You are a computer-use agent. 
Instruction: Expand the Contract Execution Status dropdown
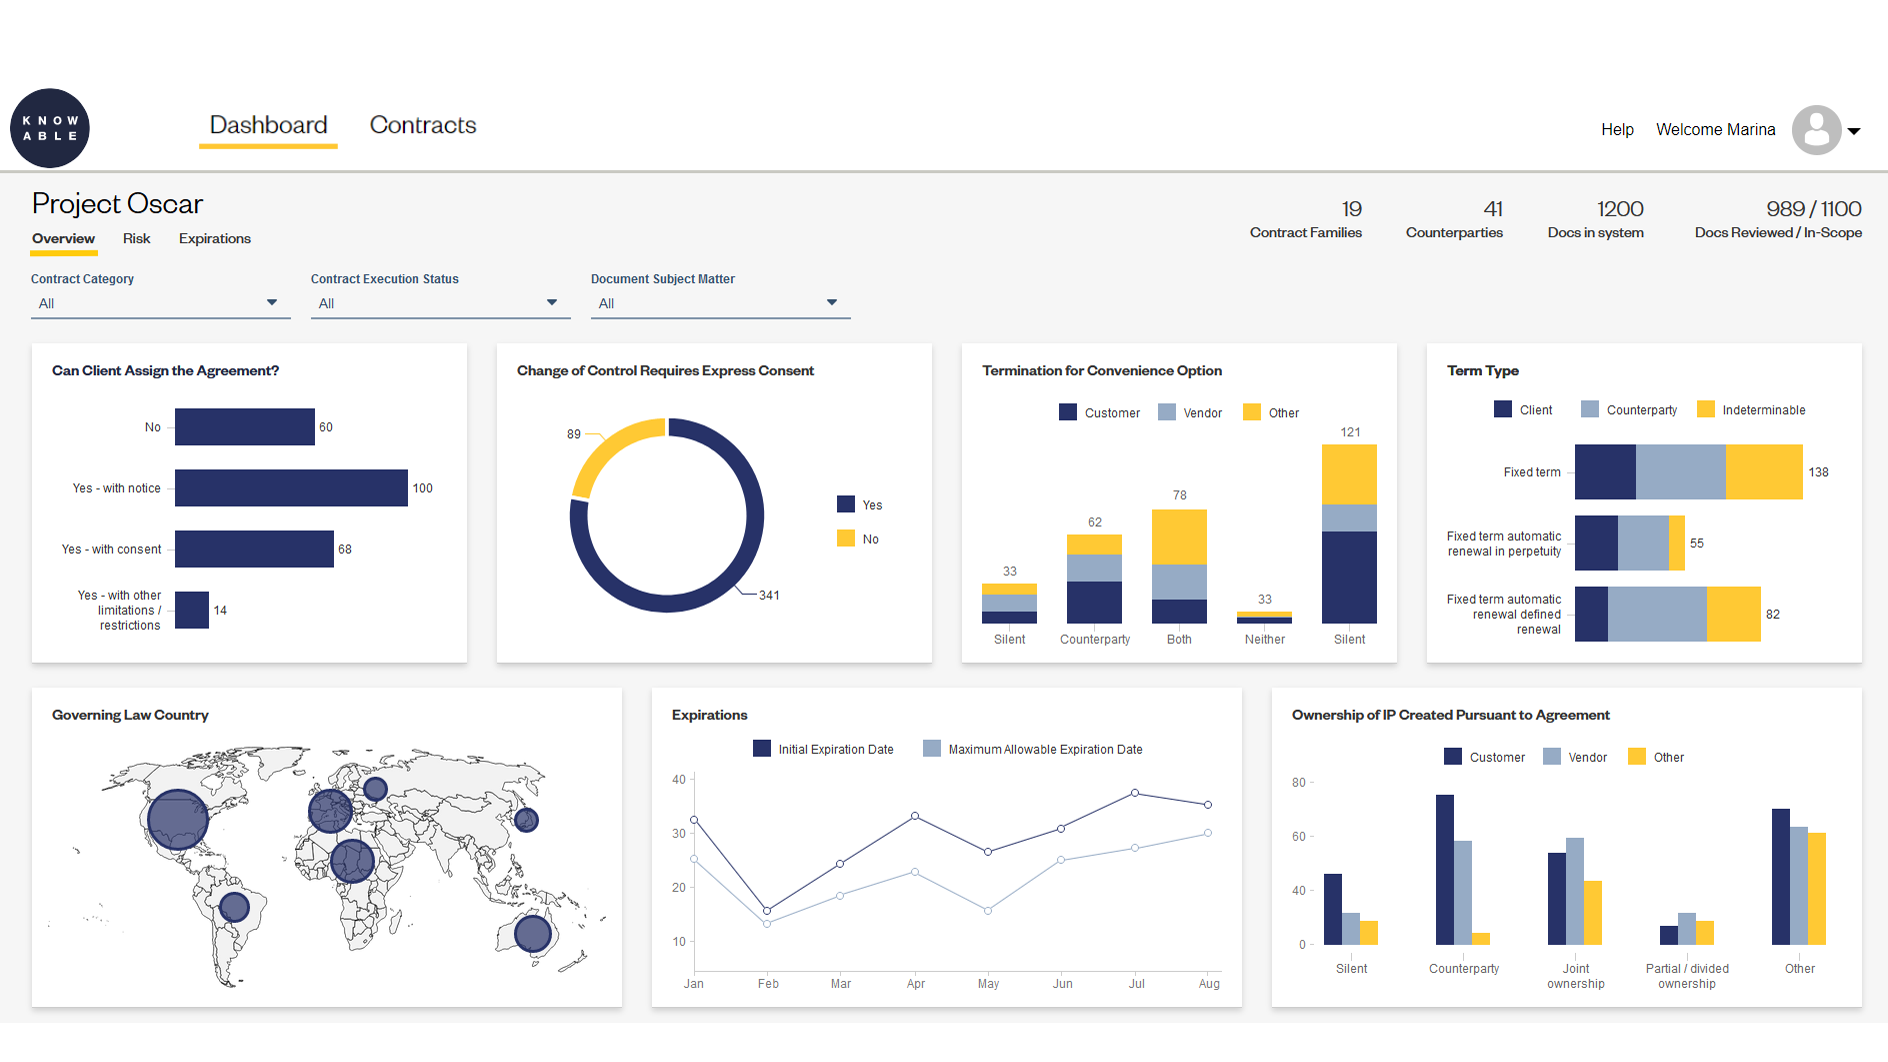coord(441,303)
